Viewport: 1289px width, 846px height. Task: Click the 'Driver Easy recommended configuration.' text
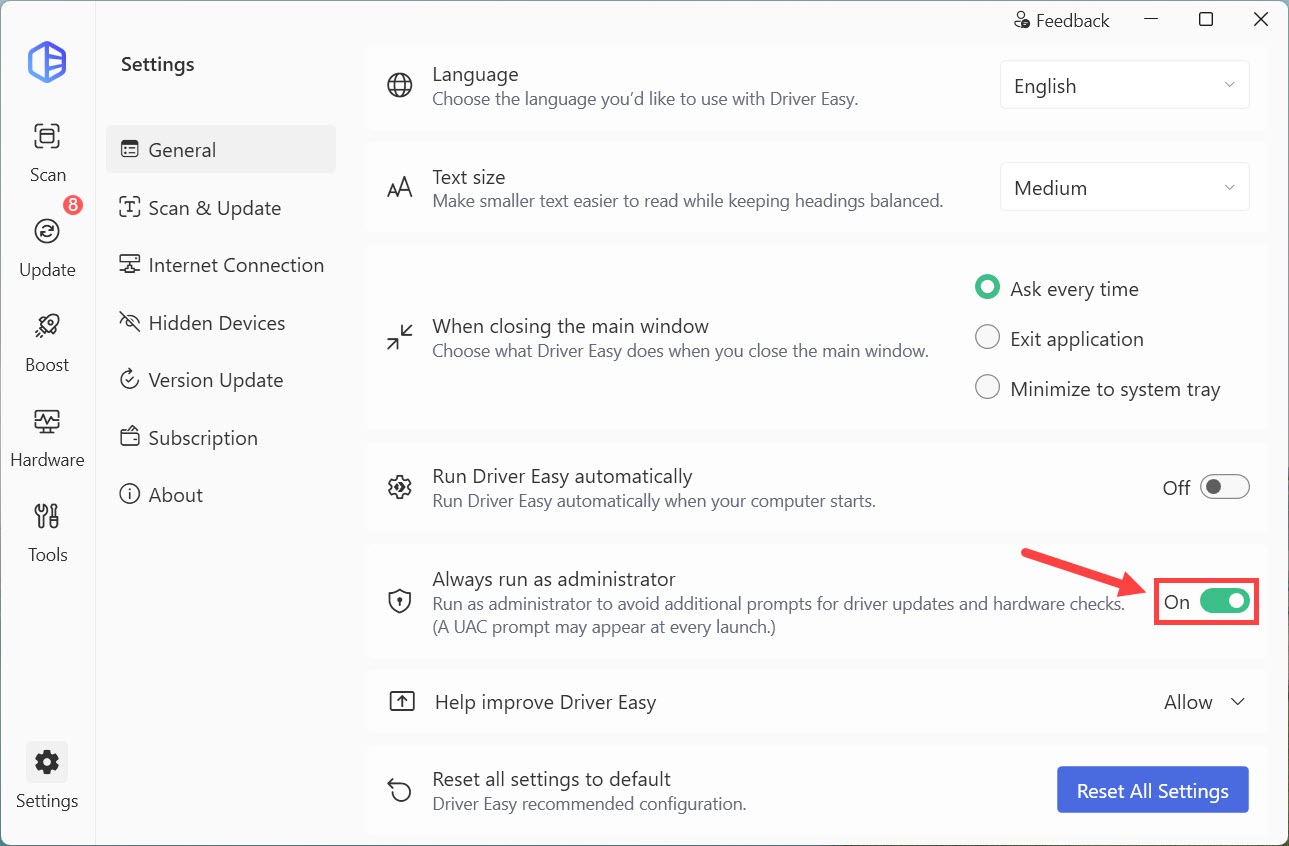589,803
